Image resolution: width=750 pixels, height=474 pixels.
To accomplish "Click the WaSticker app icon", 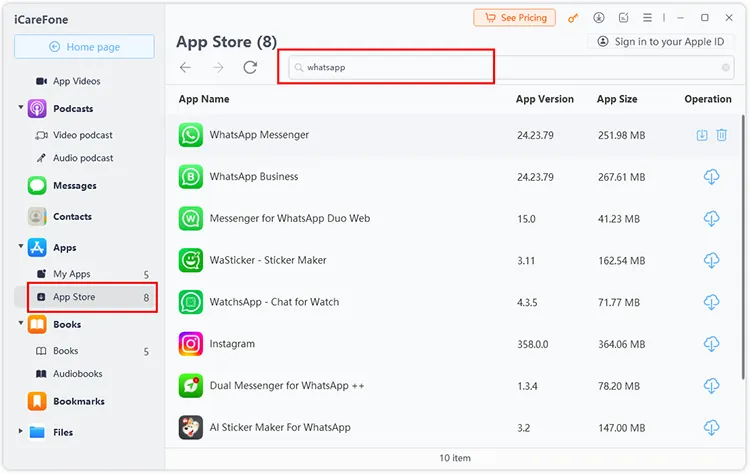I will [x=191, y=260].
